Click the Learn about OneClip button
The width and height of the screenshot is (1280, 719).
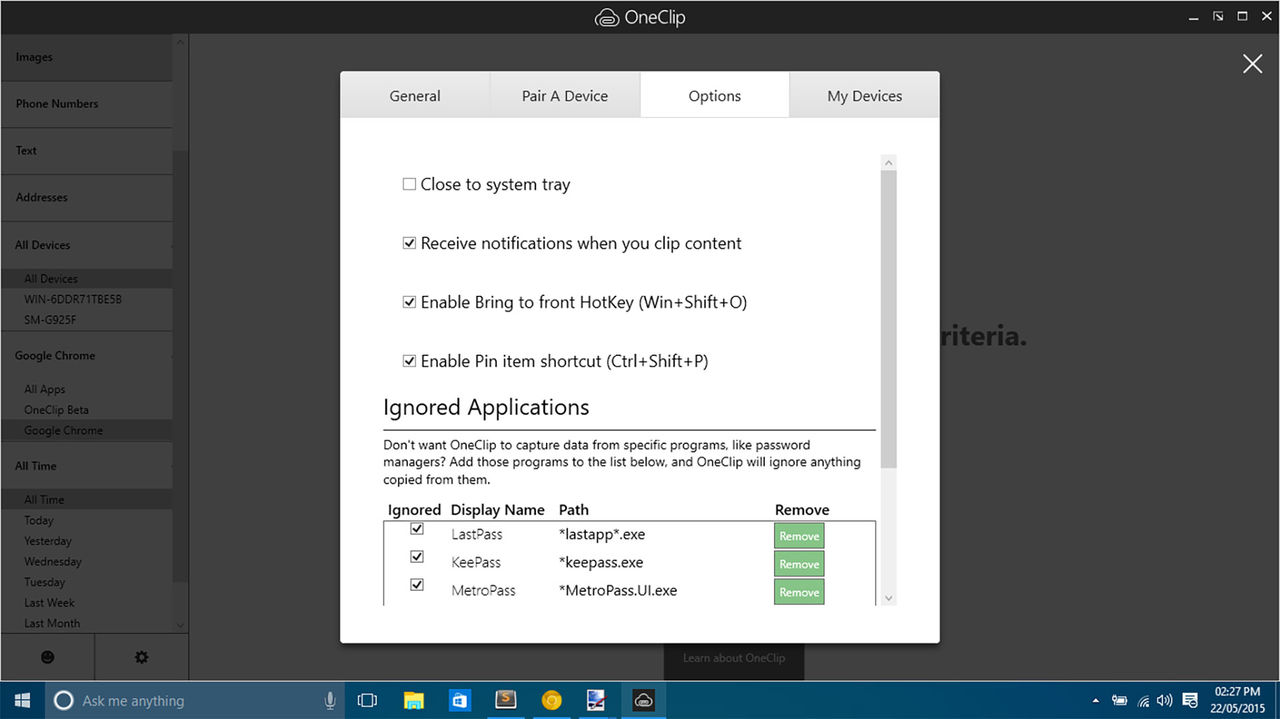(734, 658)
